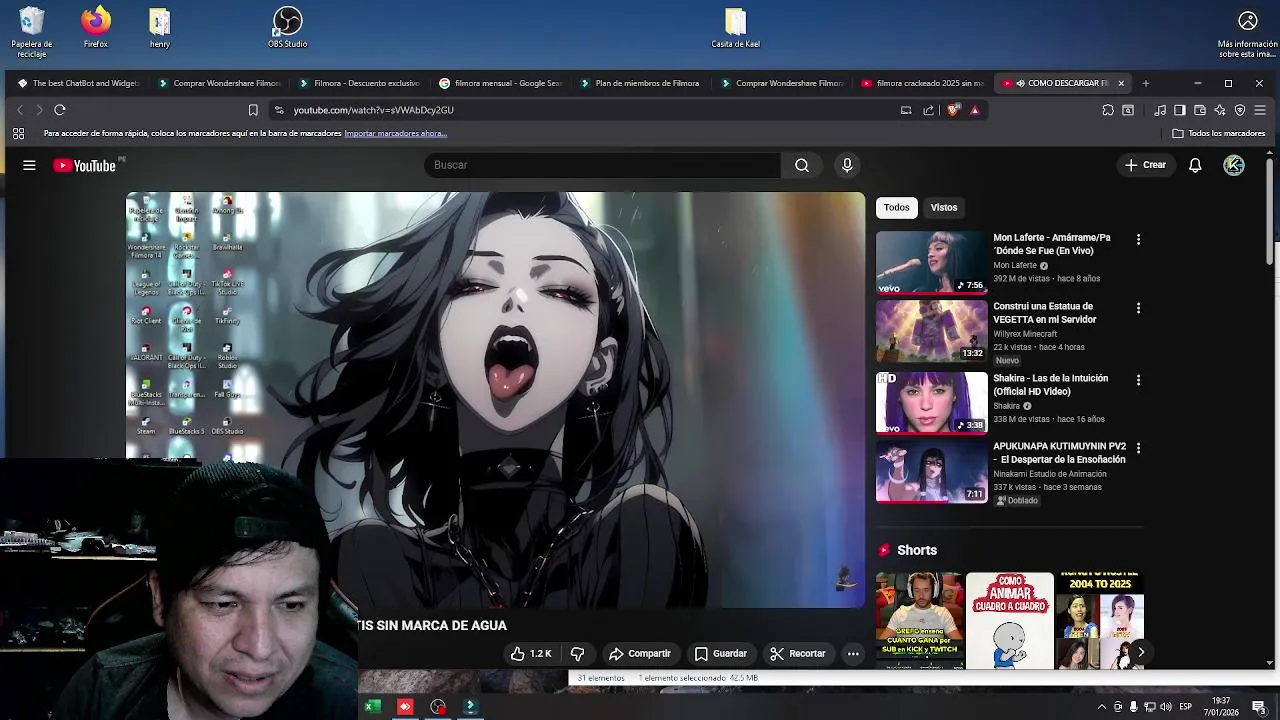Like the video with thumbs up

click(x=531, y=654)
